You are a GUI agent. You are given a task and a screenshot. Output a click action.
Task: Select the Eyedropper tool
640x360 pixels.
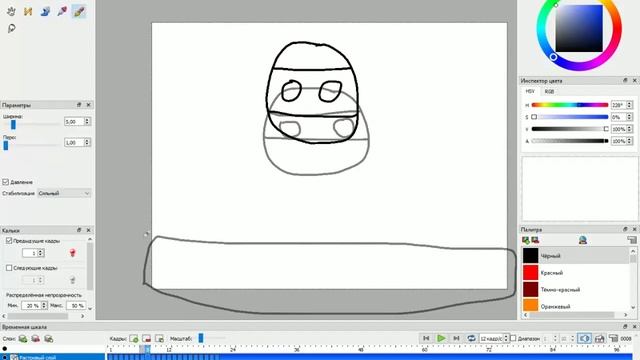point(62,11)
